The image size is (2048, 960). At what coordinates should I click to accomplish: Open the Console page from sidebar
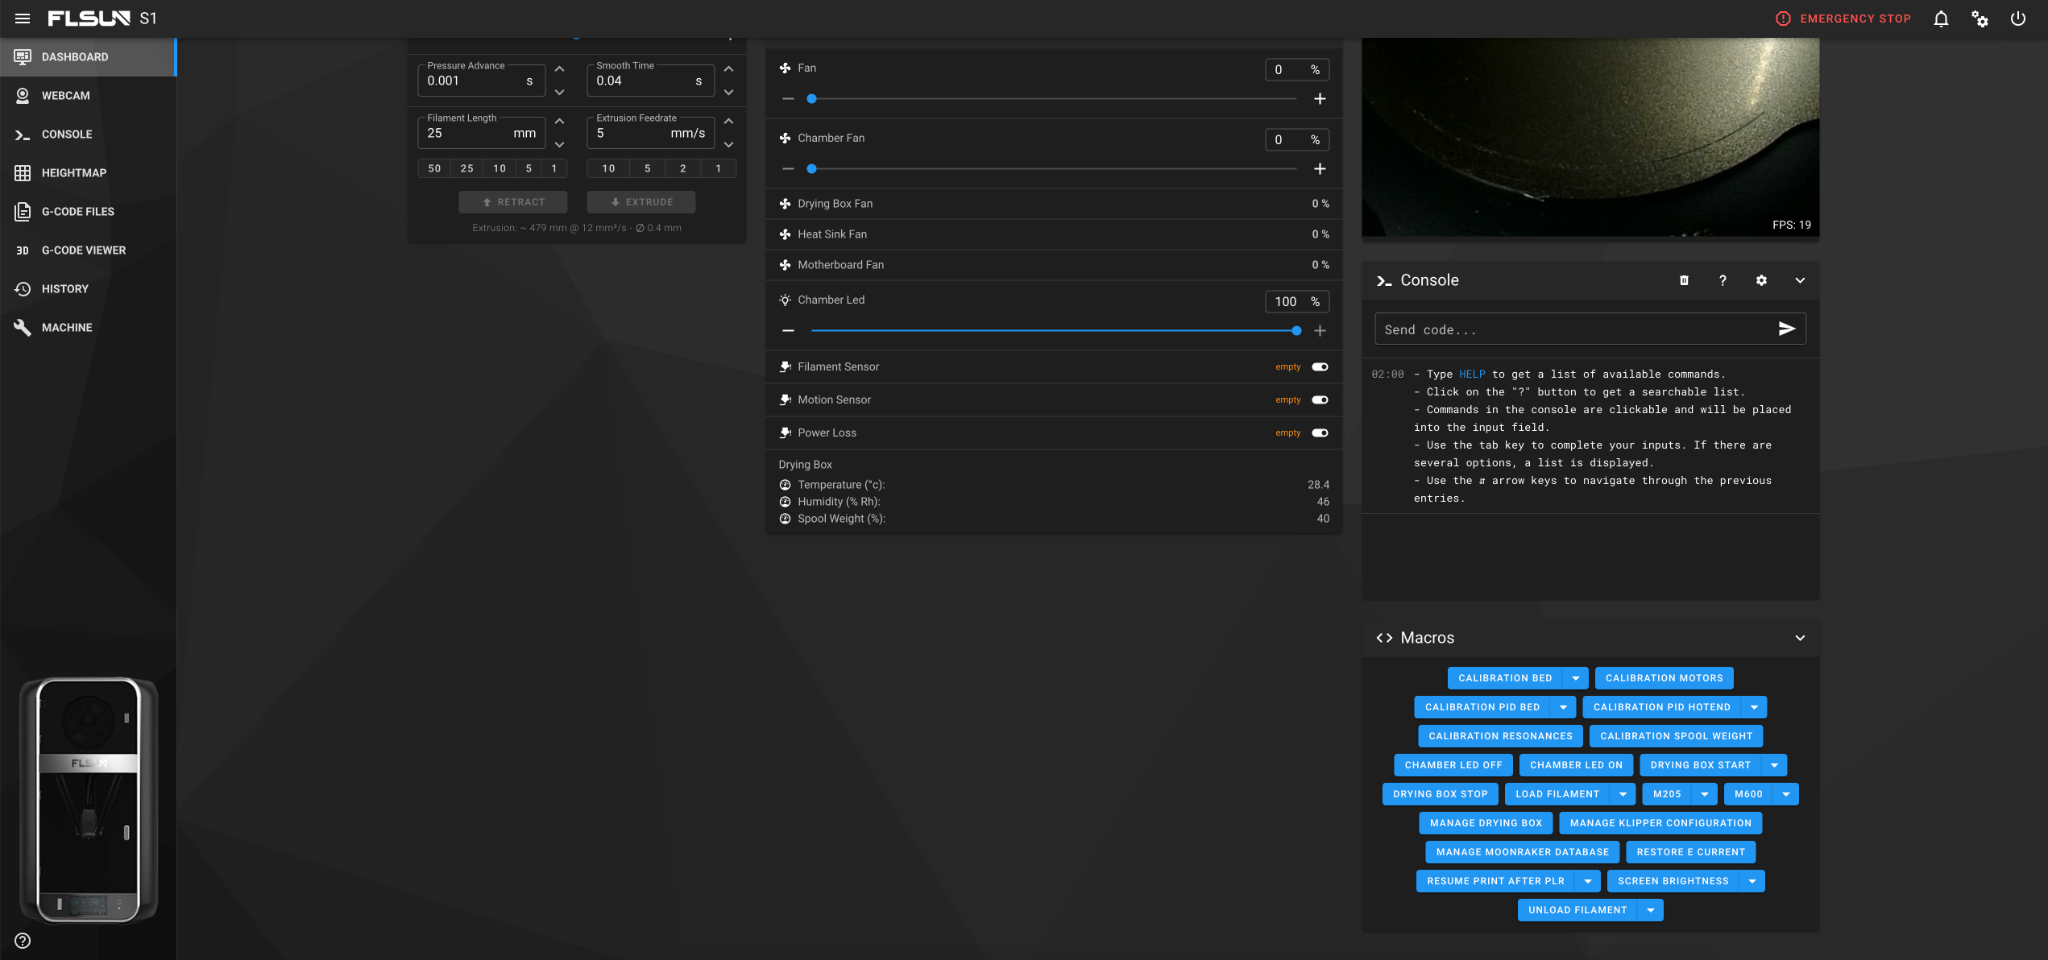click(88, 134)
